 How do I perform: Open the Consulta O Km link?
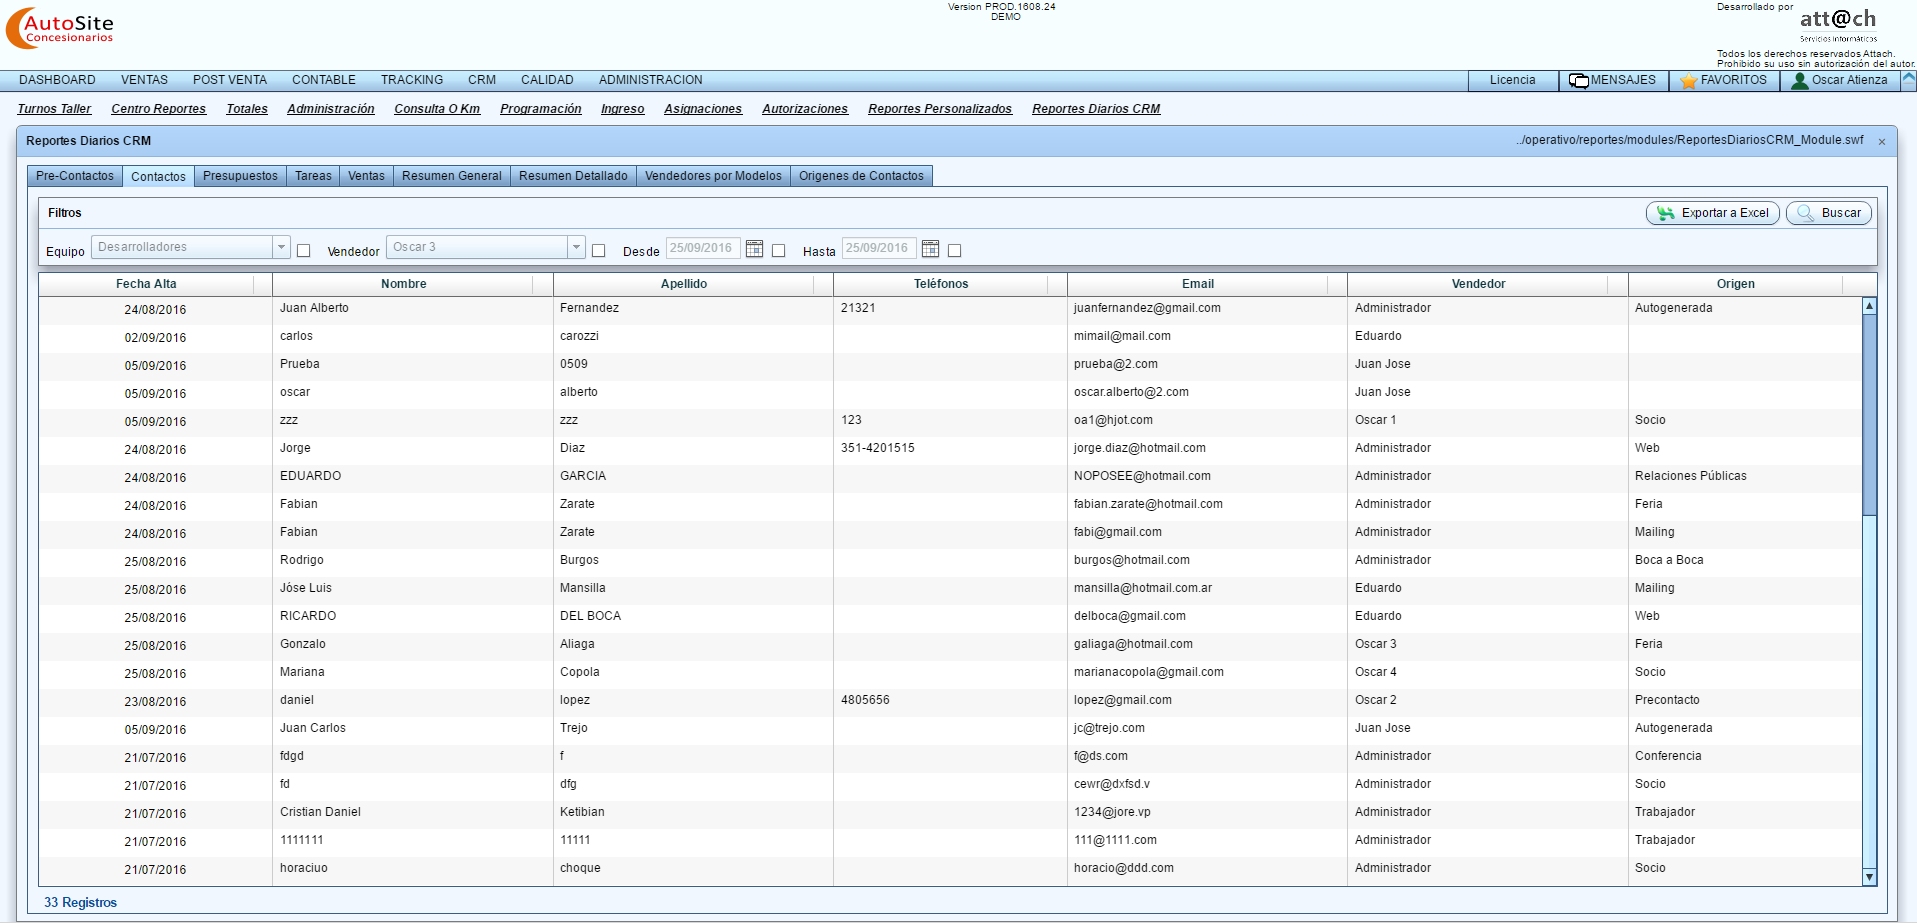point(437,109)
